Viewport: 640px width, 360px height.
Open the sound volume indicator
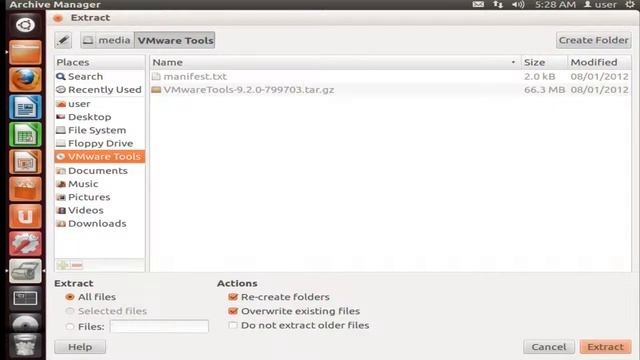(x=518, y=4)
